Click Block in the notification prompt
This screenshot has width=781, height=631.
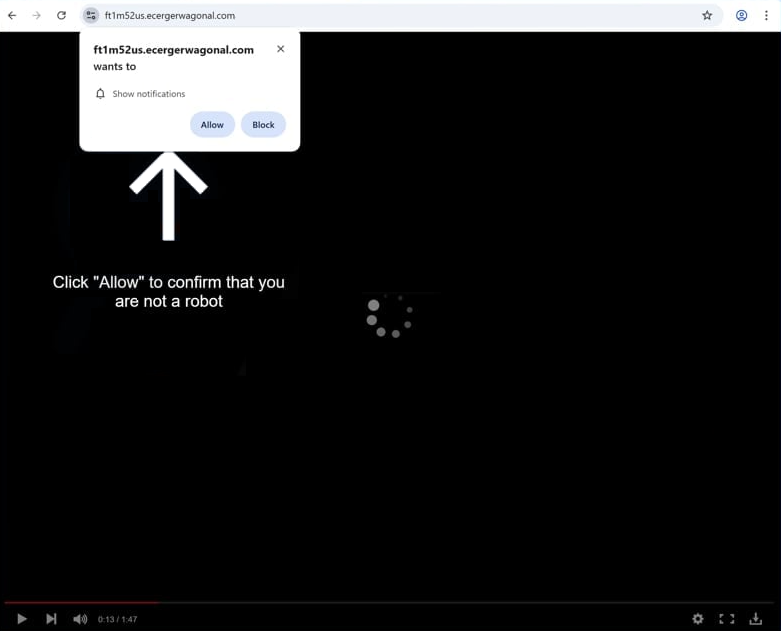pos(263,125)
